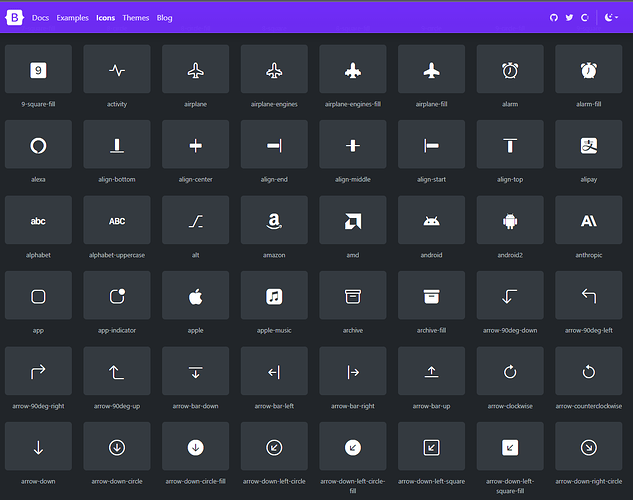The height and width of the screenshot is (500, 633).
Task: Select the 9-square-fill icon tile
Action: pos(38,69)
